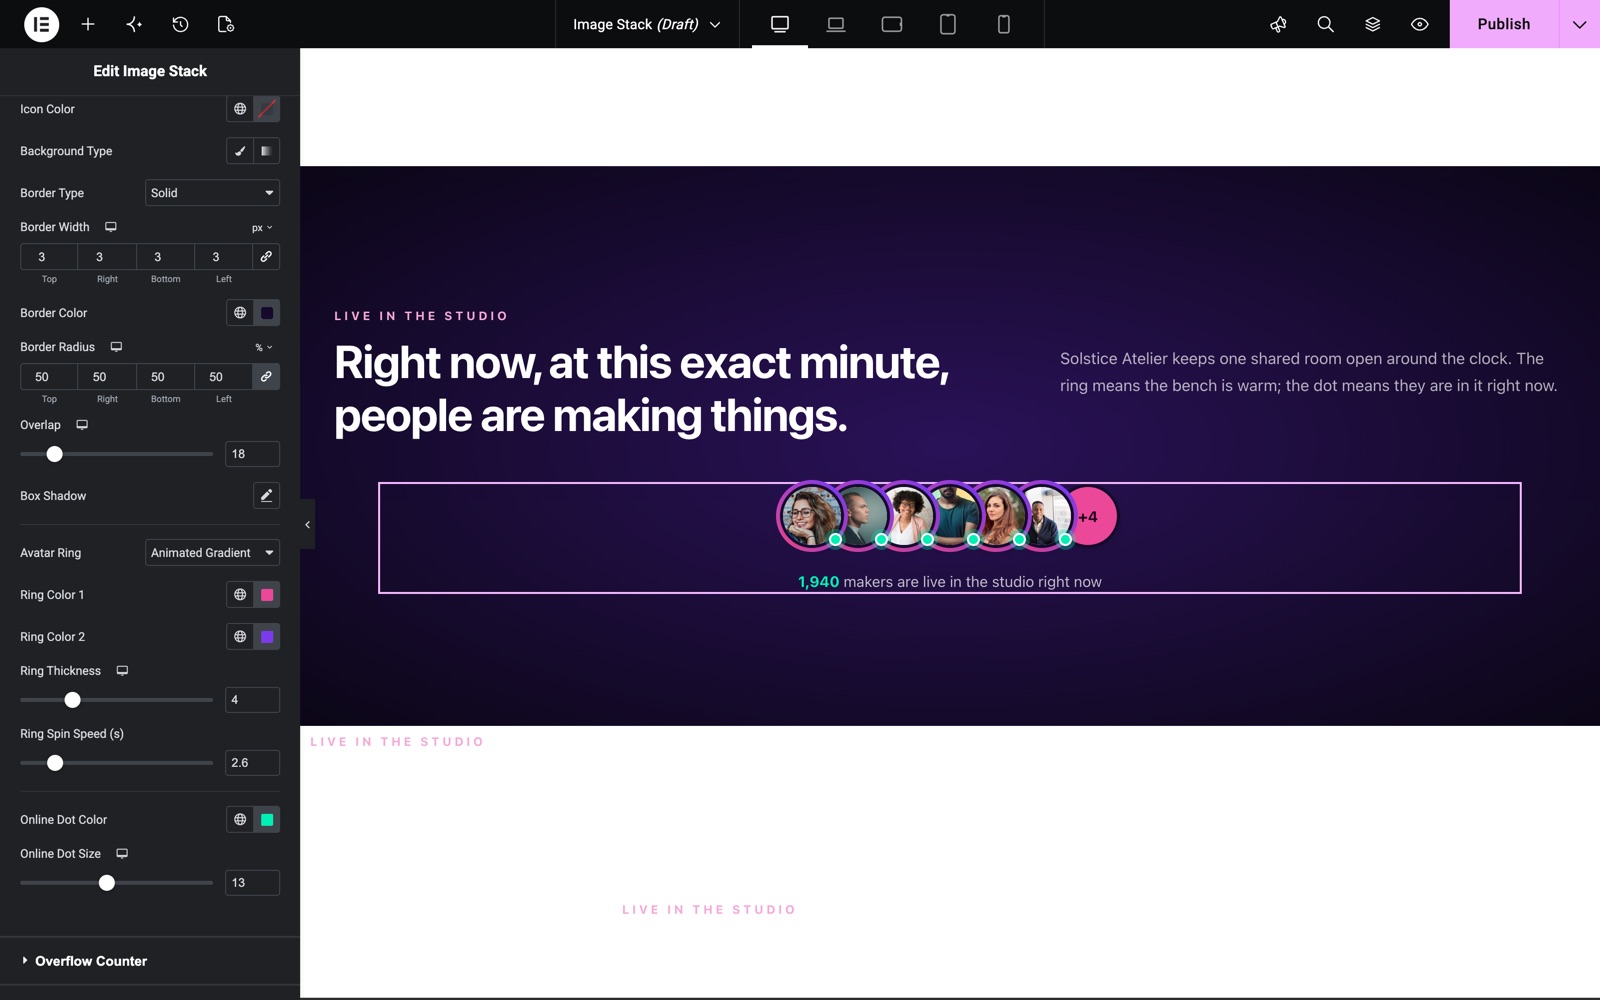Viewport: 1600px width, 1000px height.
Task: Open the Avatar Ring dropdown
Action: 212,553
